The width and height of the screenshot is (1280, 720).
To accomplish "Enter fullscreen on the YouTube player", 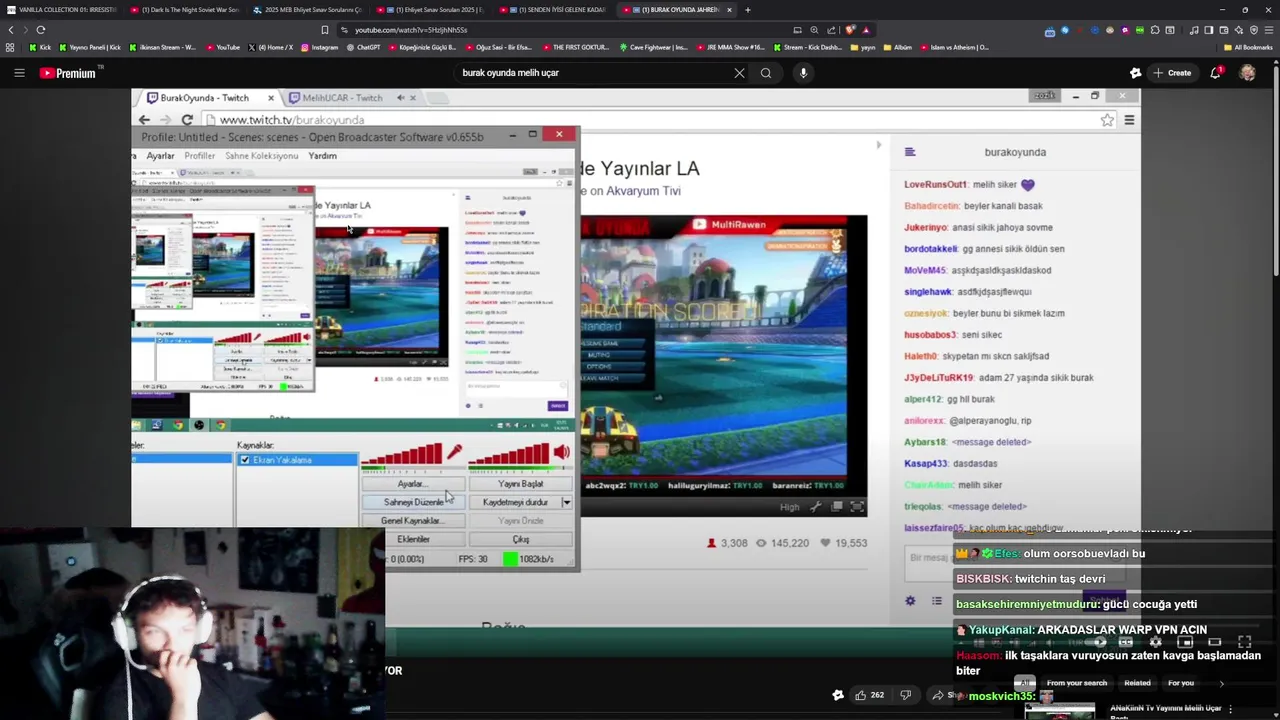I will (1244, 642).
